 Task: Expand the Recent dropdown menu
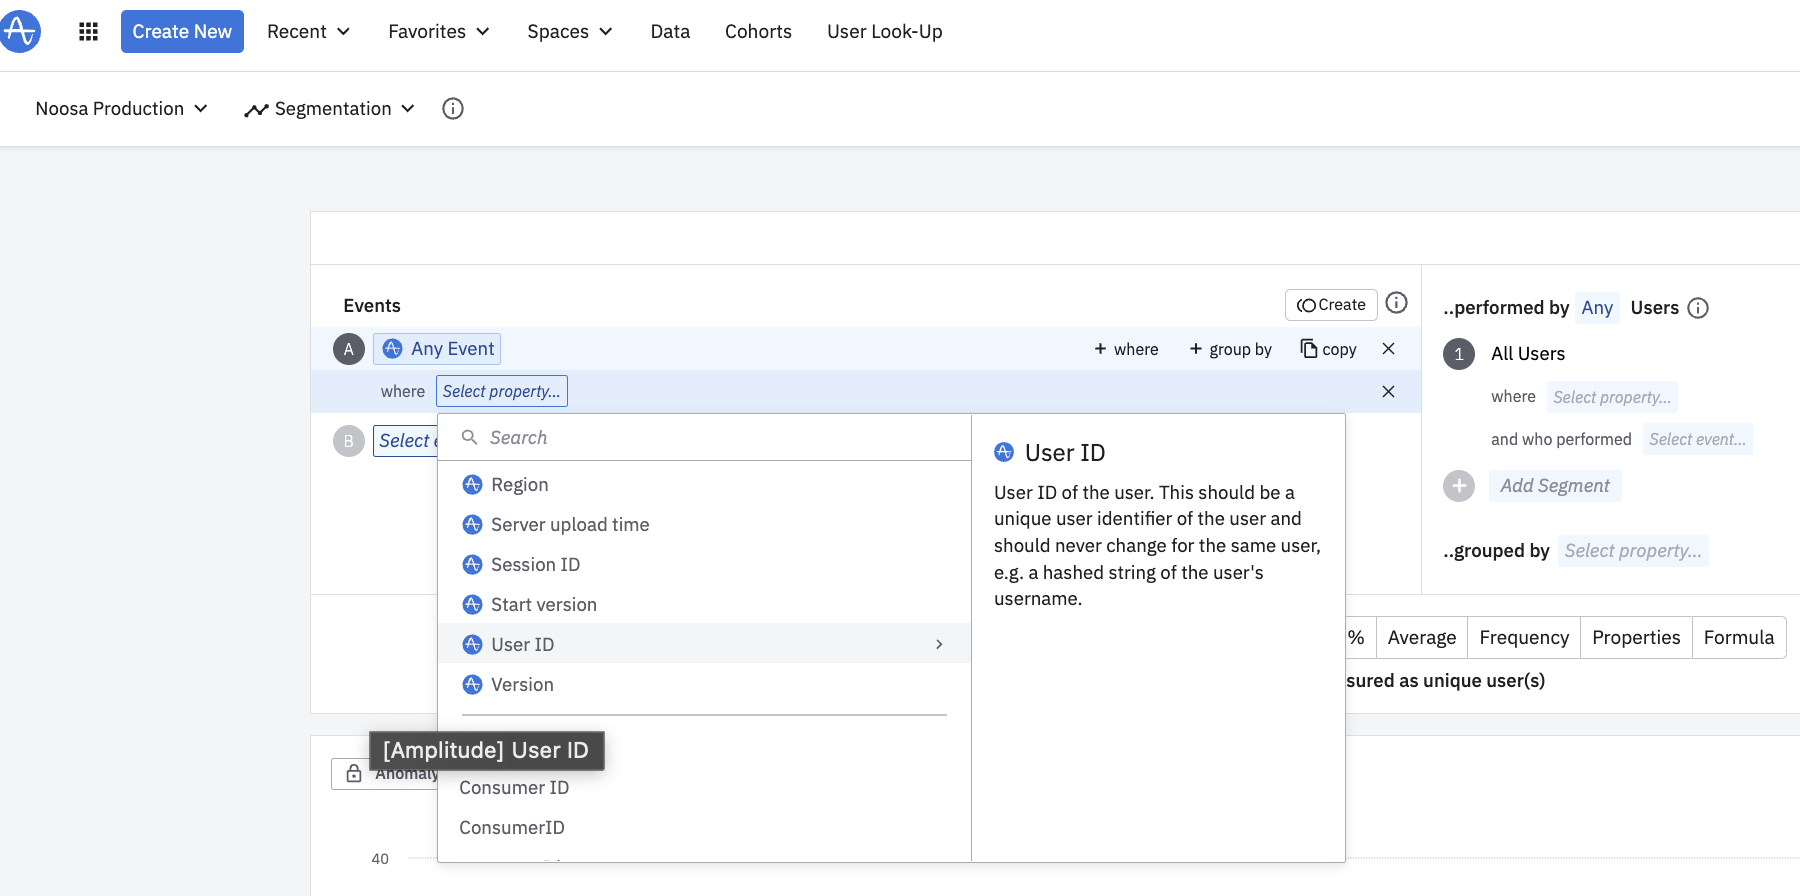308,32
